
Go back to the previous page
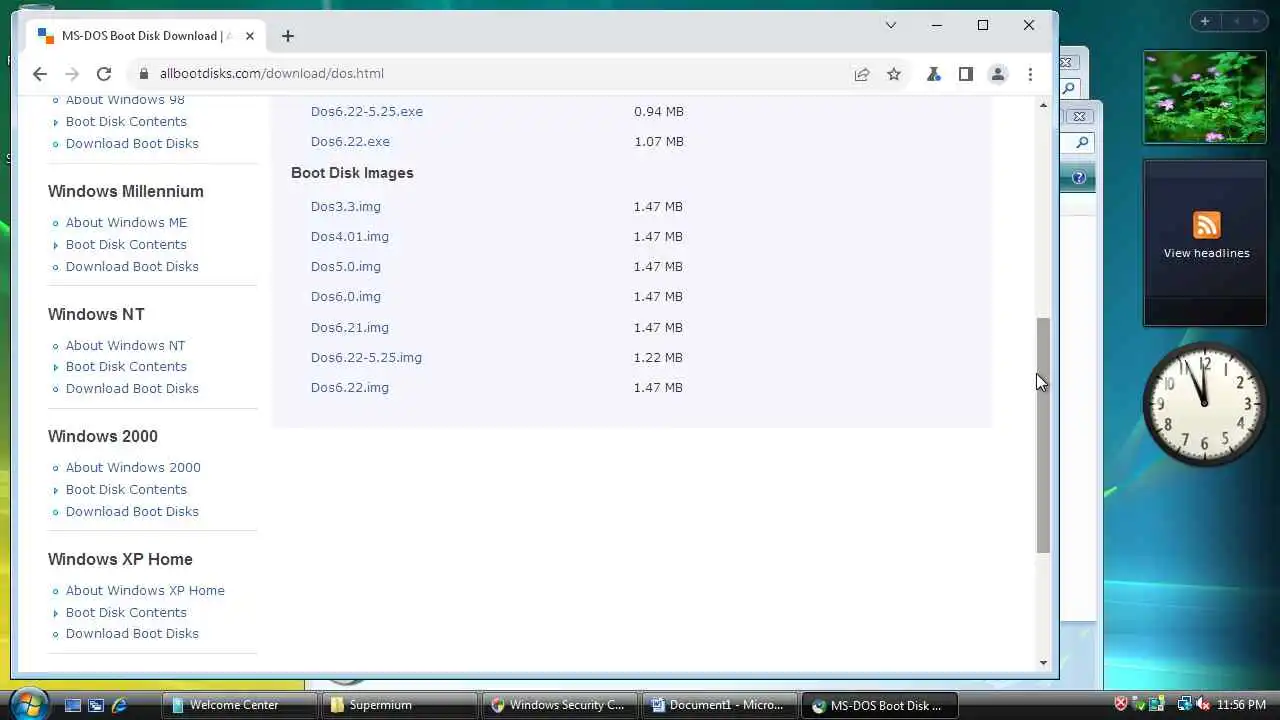39,74
